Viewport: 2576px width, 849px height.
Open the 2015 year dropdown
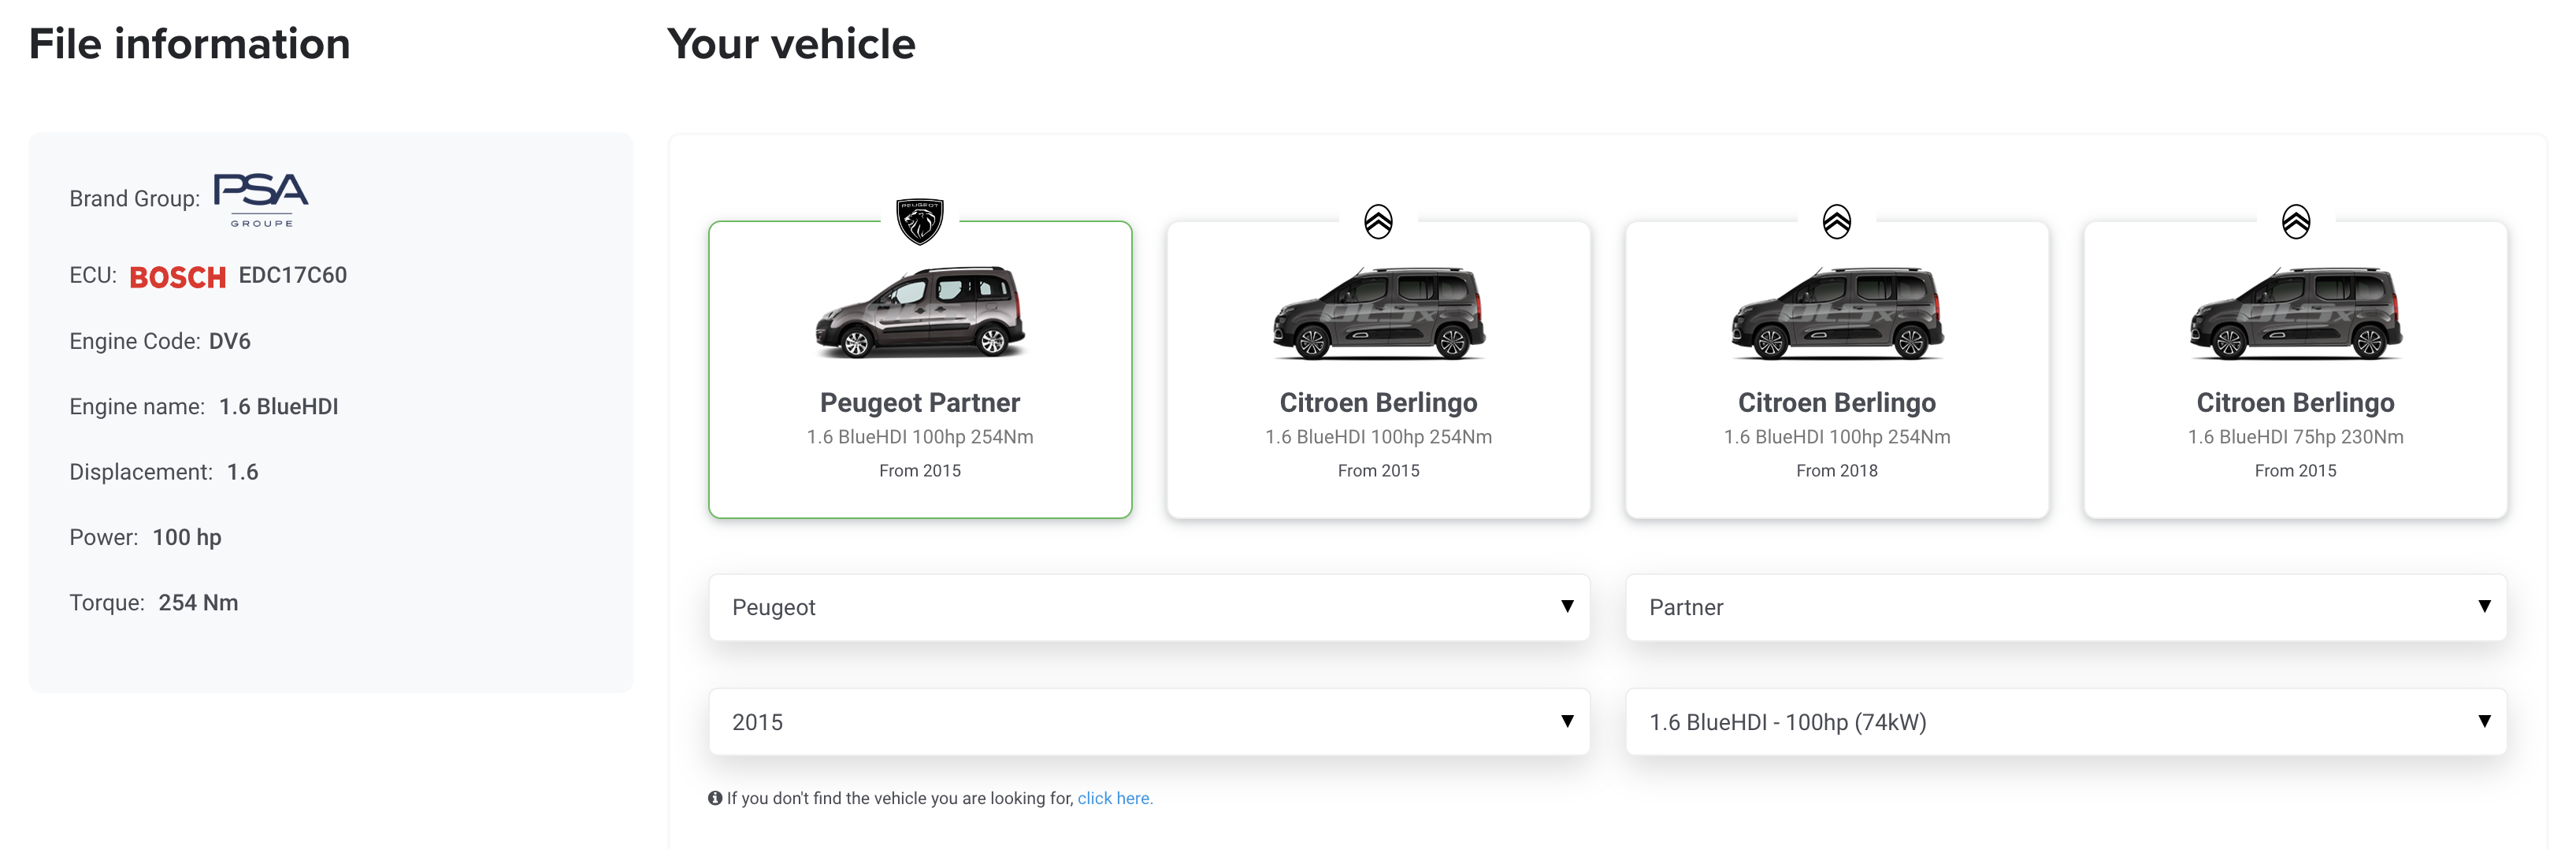[1149, 722]
